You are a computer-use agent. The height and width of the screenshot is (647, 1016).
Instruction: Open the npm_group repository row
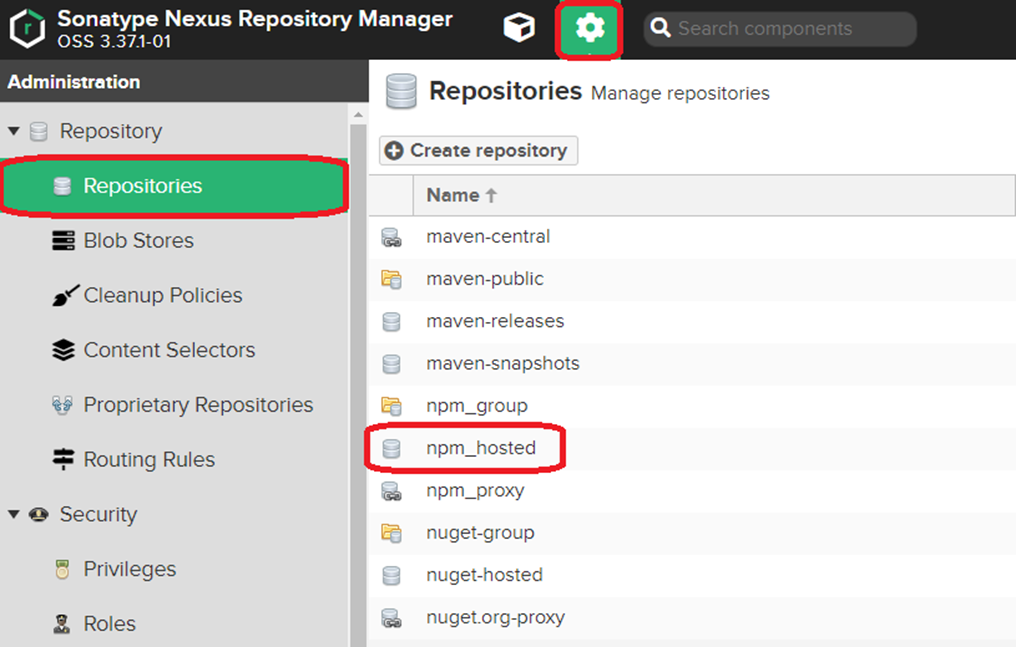pyautogui.click(x=692, y=406)
